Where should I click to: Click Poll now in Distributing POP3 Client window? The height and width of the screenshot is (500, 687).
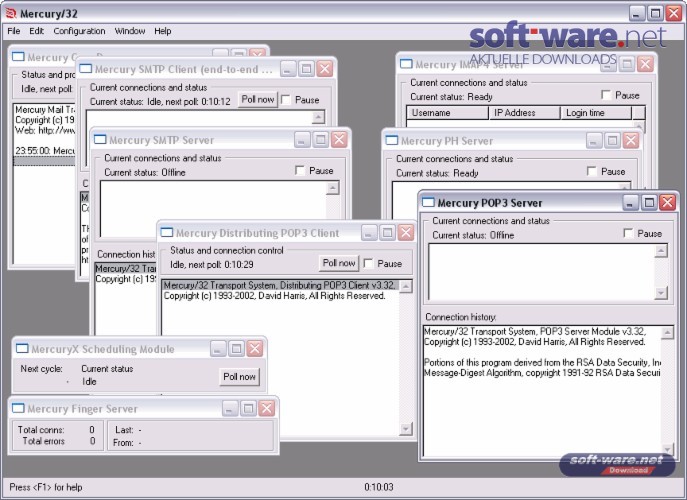click(x=339, y=263)
